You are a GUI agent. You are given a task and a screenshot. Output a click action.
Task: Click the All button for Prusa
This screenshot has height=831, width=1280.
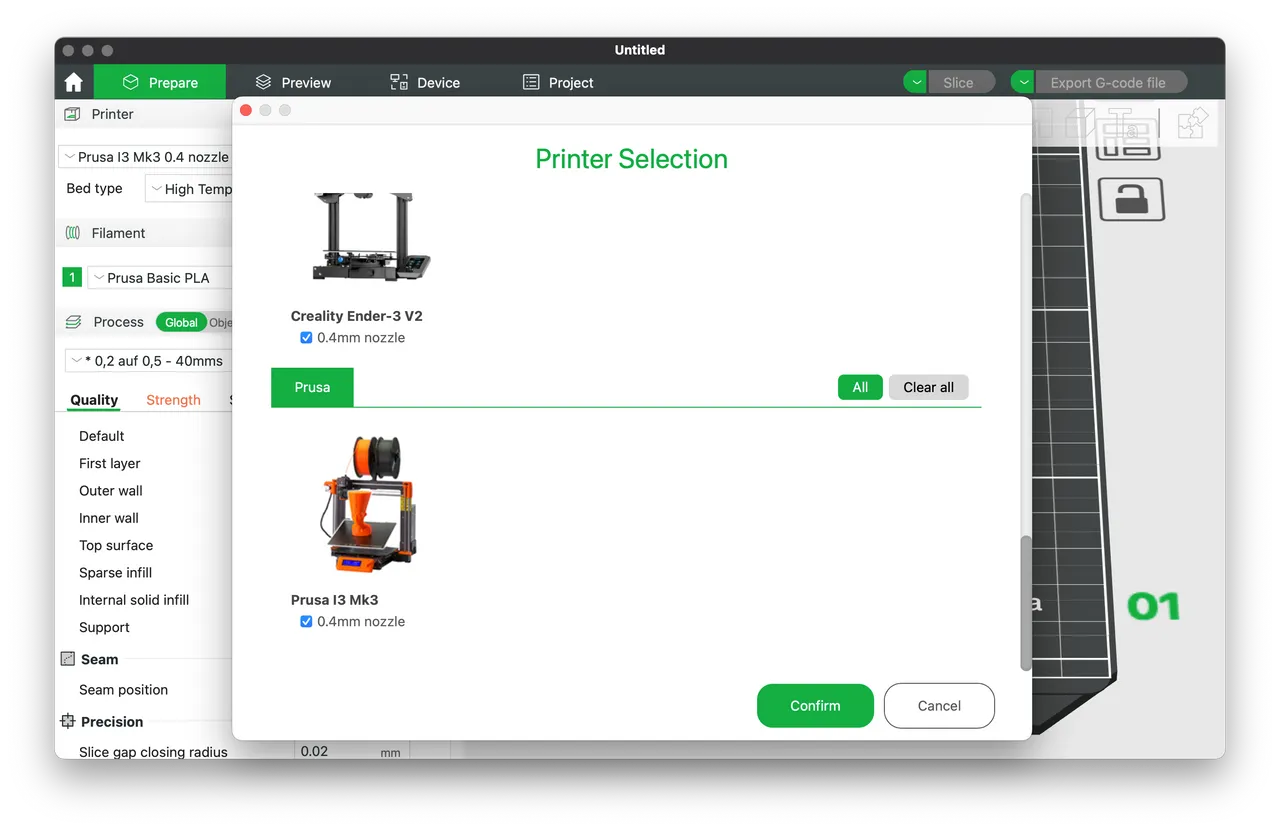860,387
